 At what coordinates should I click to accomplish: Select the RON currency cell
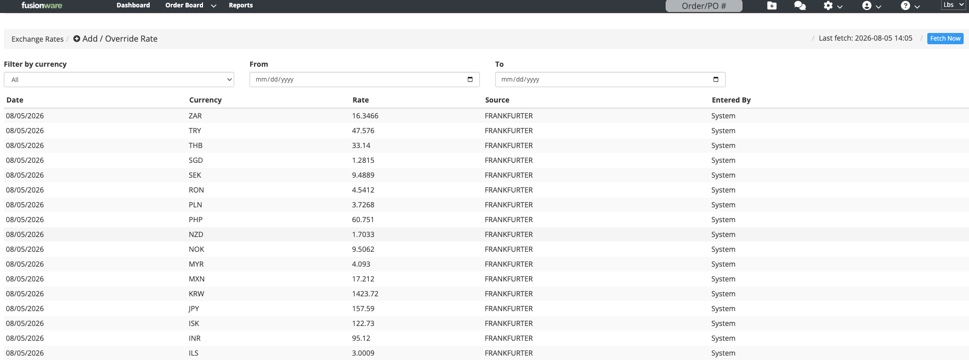pos(196,190)
